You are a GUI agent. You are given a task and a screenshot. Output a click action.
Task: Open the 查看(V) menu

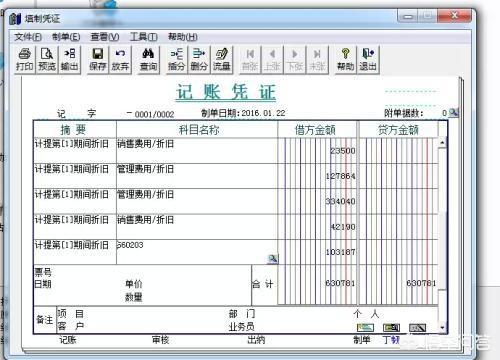point(105,37)
